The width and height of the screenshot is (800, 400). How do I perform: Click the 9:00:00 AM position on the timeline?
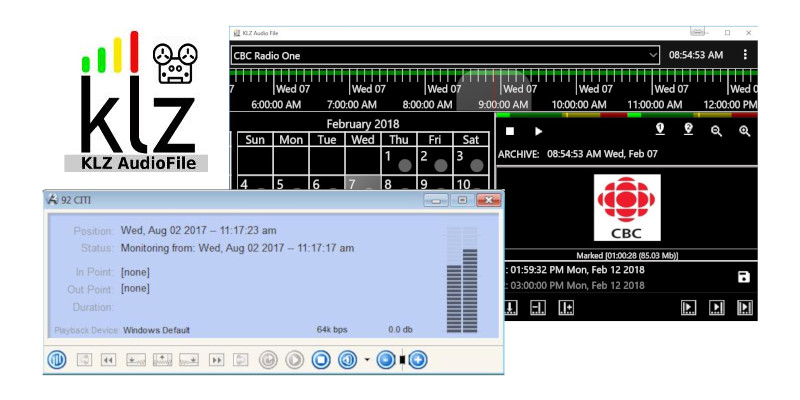[503, 104]
